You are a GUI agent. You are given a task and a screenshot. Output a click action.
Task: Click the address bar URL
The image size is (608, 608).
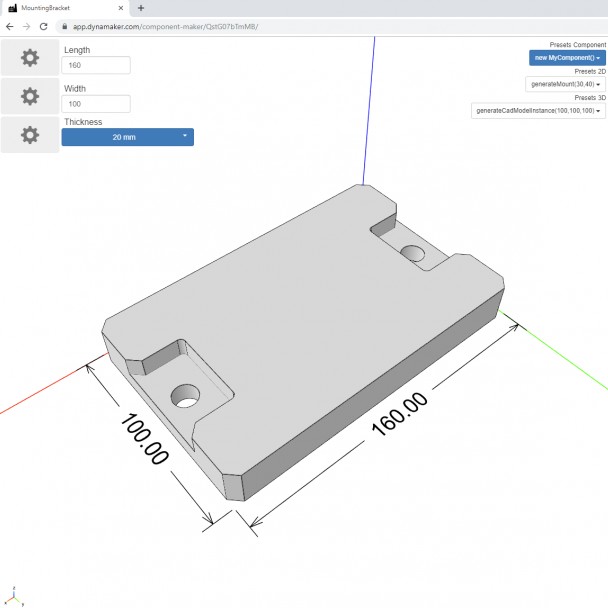pyautogui.click(x=165, y=26)
